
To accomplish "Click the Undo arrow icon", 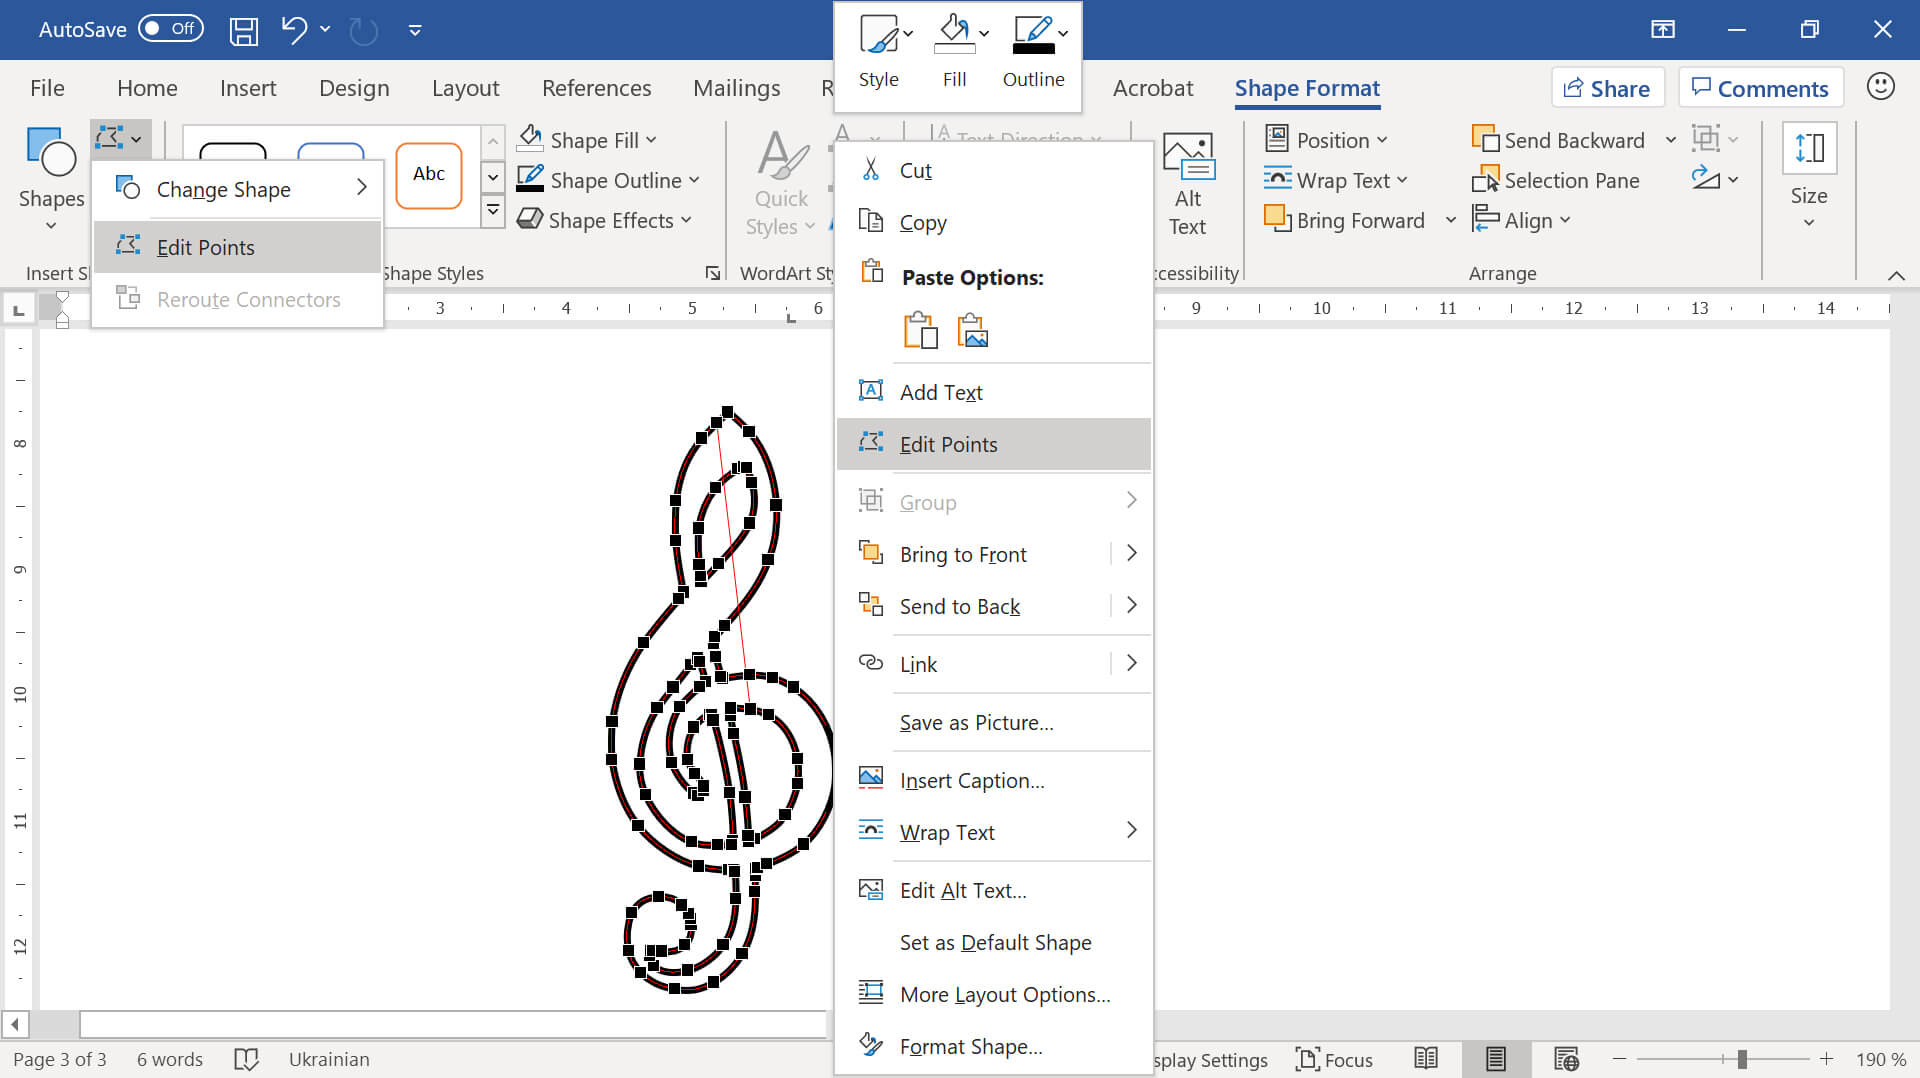I will [x=293, y=30].
